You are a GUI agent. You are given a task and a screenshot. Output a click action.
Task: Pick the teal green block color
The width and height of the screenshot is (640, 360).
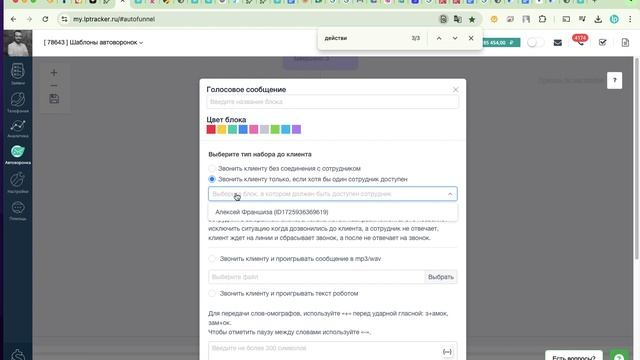[232, 129]
